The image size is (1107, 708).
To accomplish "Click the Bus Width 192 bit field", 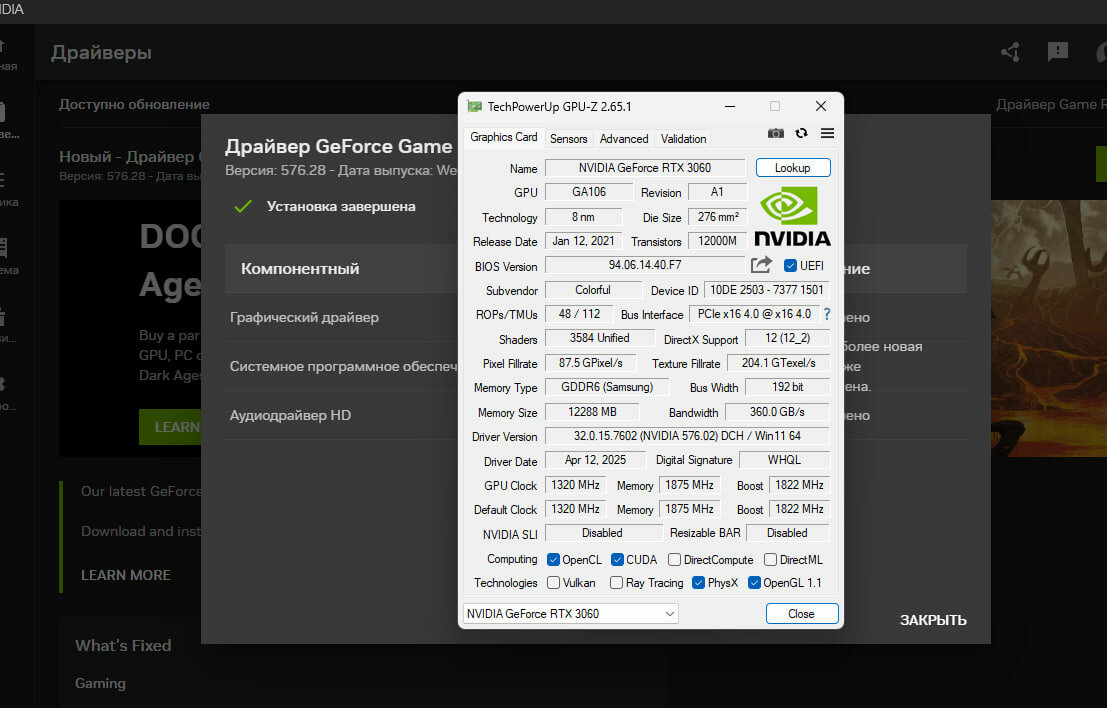I will (787, 387).
